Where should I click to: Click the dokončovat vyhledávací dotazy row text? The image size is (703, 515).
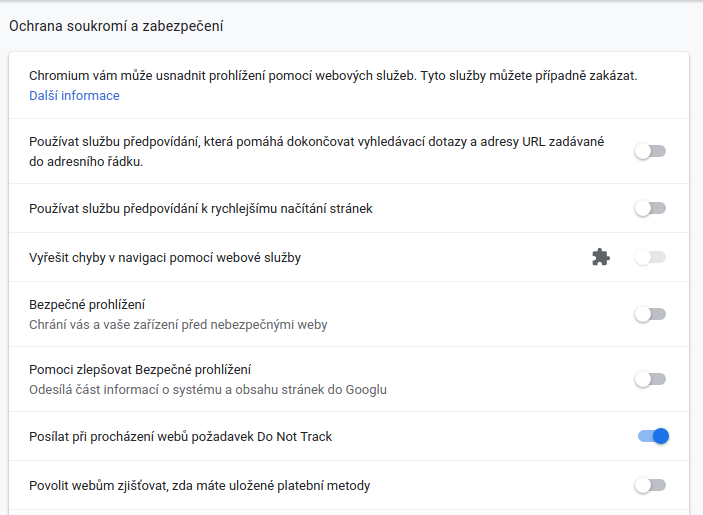(317, 151)
